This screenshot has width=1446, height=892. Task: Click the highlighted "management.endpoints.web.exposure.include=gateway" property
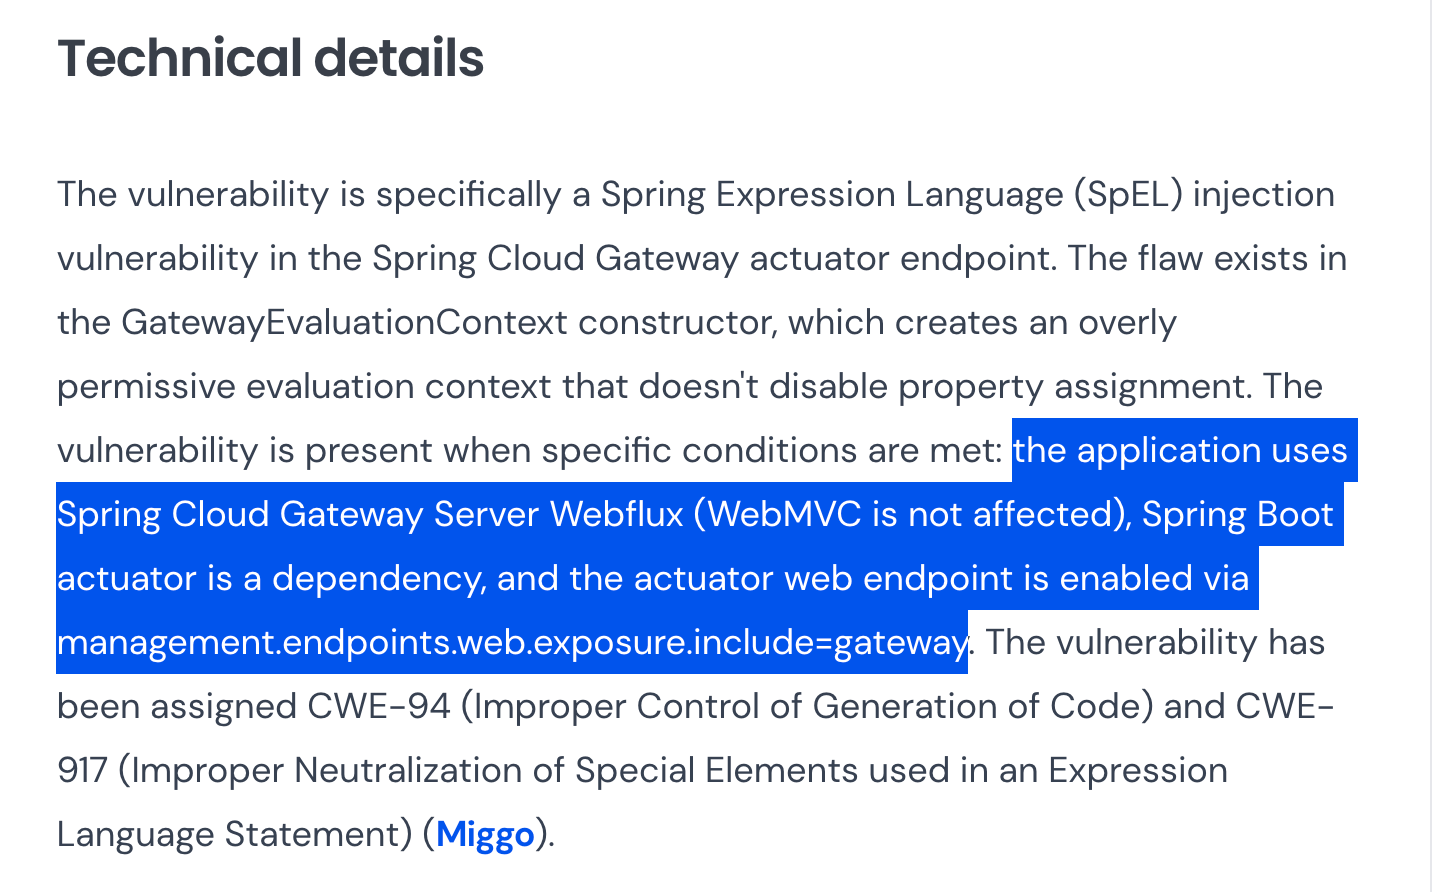click(x=511, y=642)
